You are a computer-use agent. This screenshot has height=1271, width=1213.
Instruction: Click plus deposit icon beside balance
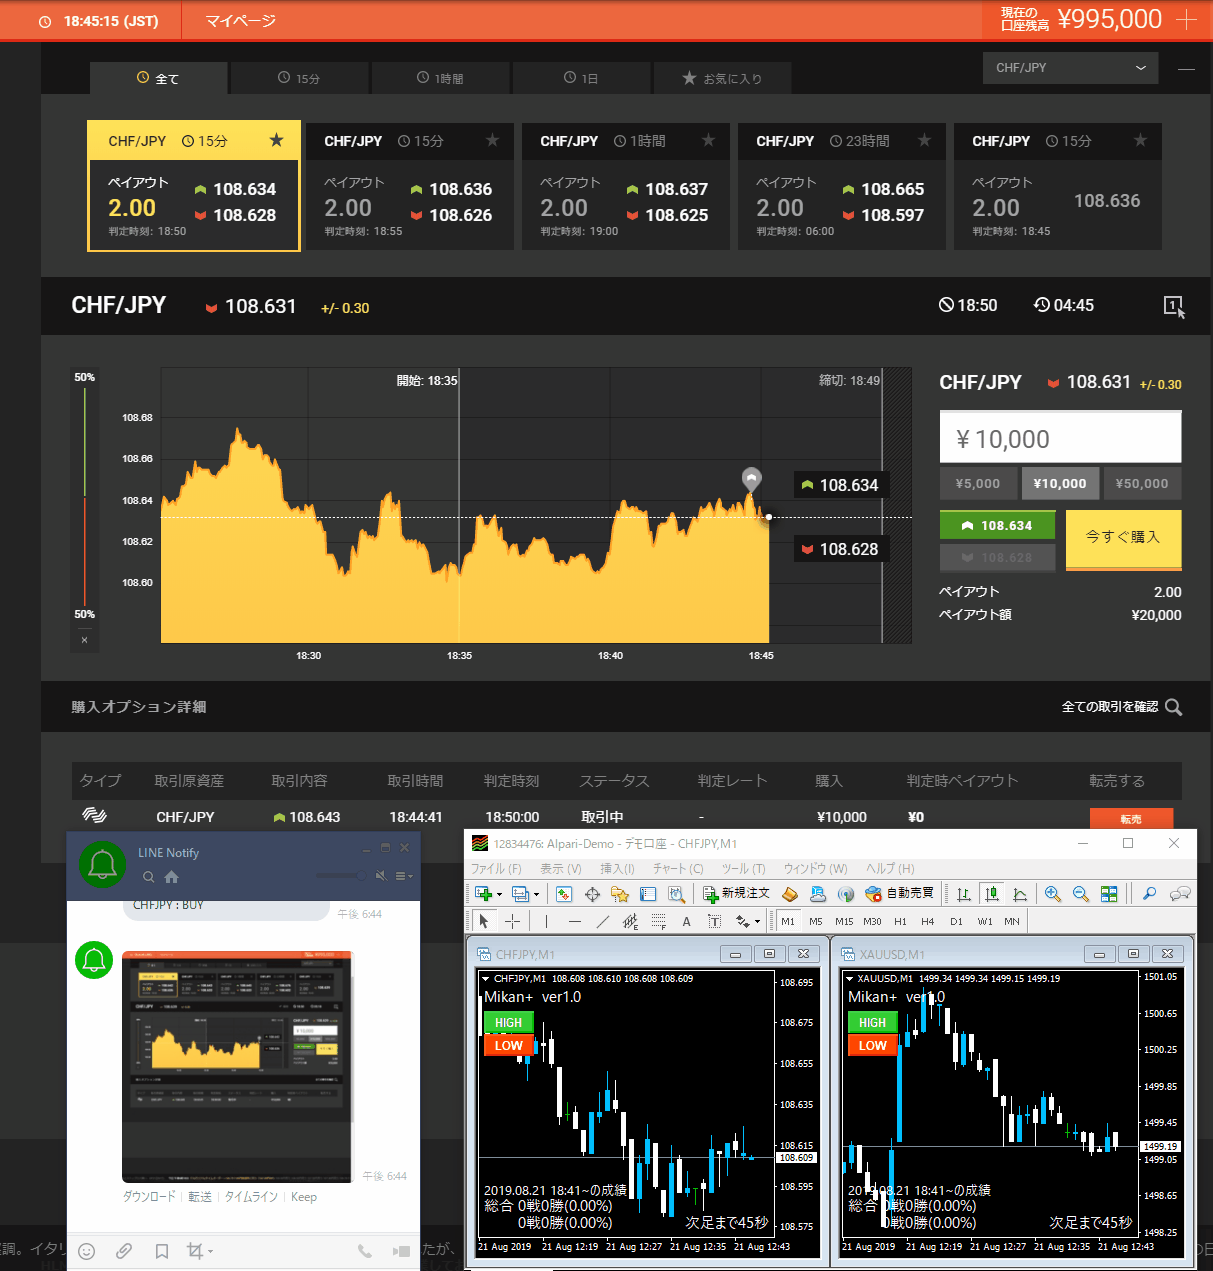pyautogui.click(x=1187, y=20)
